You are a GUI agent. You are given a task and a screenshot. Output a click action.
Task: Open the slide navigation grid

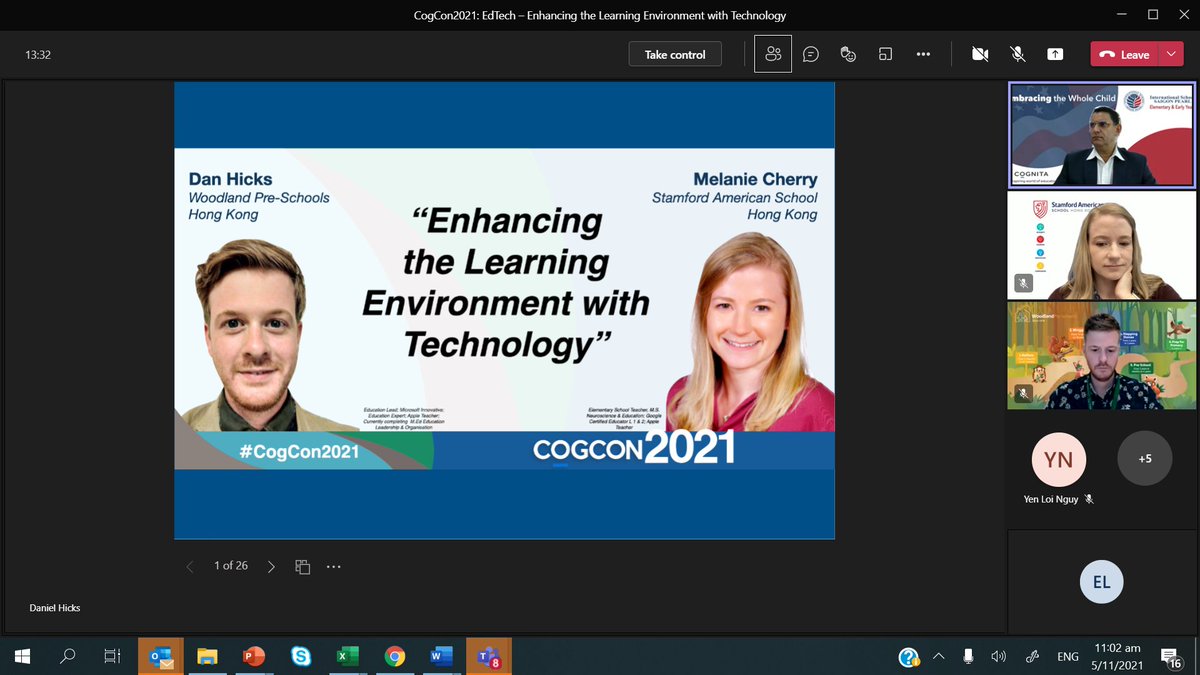tap(302, 566)
